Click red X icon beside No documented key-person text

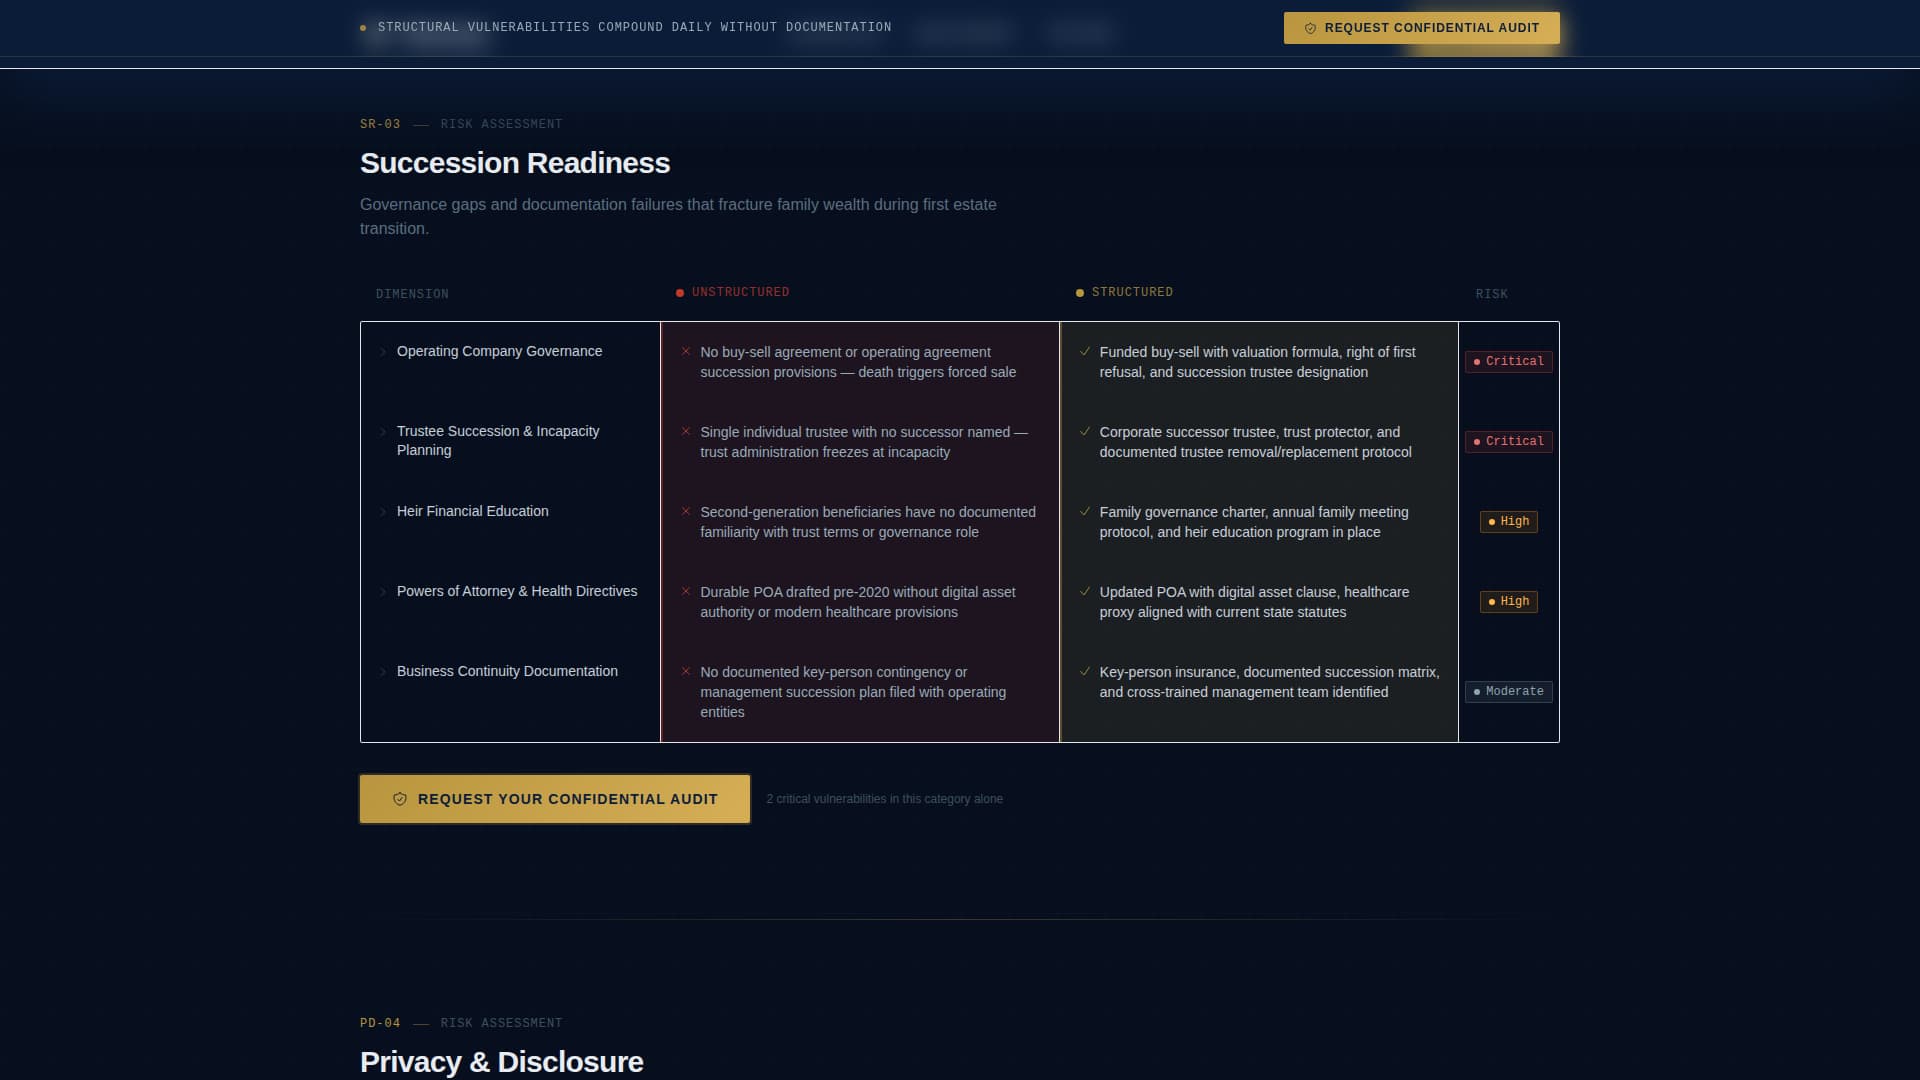[x=686, y=671]
